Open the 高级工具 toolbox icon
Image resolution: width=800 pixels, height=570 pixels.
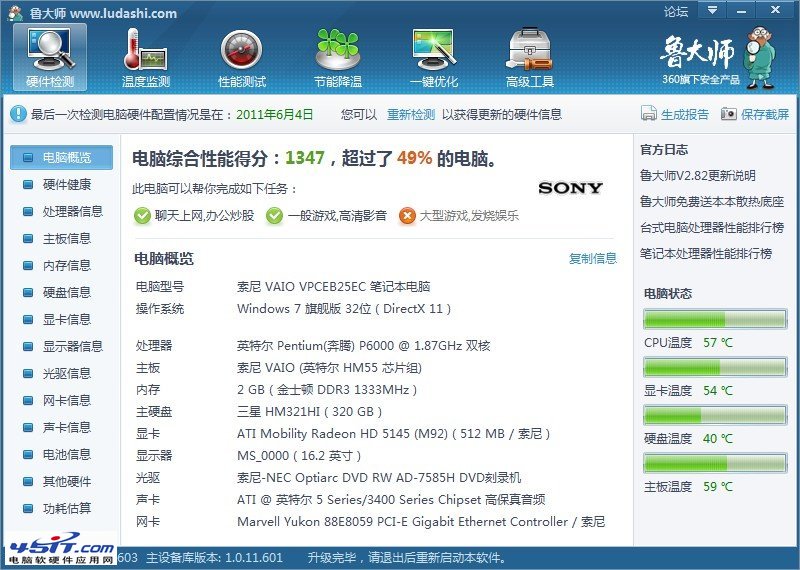point(530,58)
